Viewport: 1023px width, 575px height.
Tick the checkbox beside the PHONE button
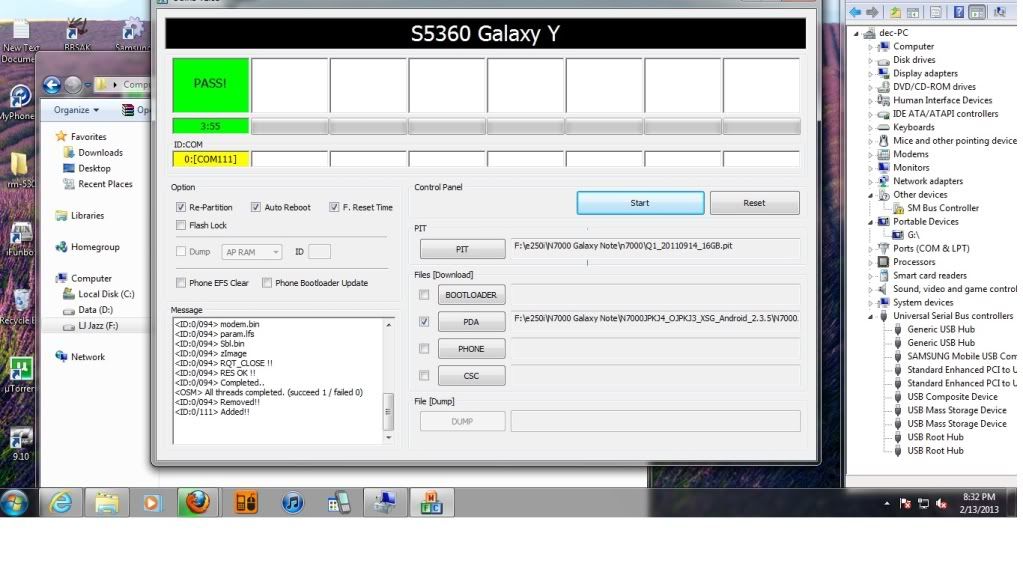tap(424, 349)
